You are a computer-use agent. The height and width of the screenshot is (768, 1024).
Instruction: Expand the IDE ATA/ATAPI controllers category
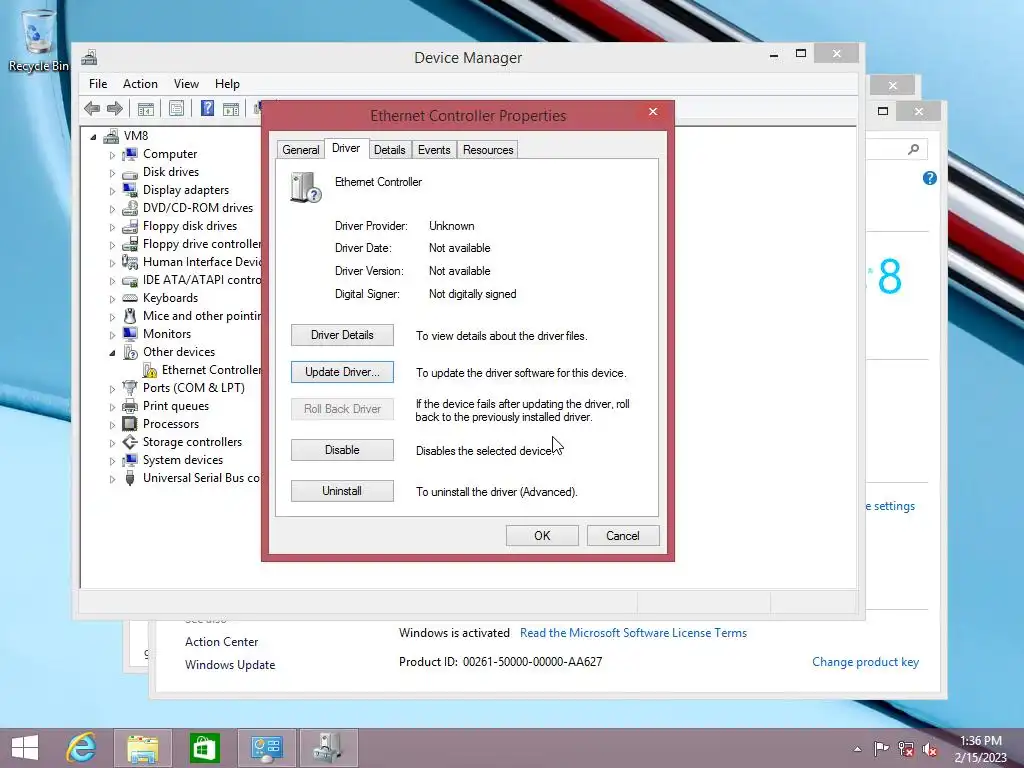(x=112, y=281)
